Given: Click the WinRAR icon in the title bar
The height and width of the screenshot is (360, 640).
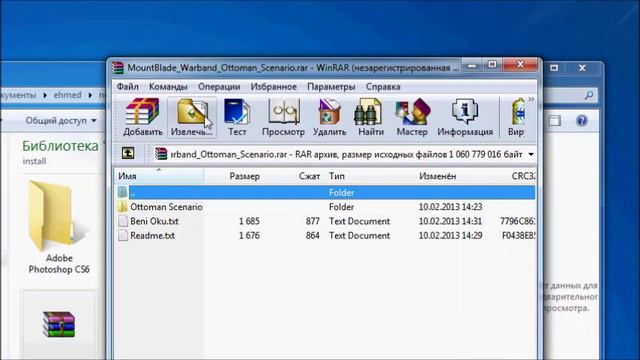Looking at the screenshot, I should click(118, 67).
